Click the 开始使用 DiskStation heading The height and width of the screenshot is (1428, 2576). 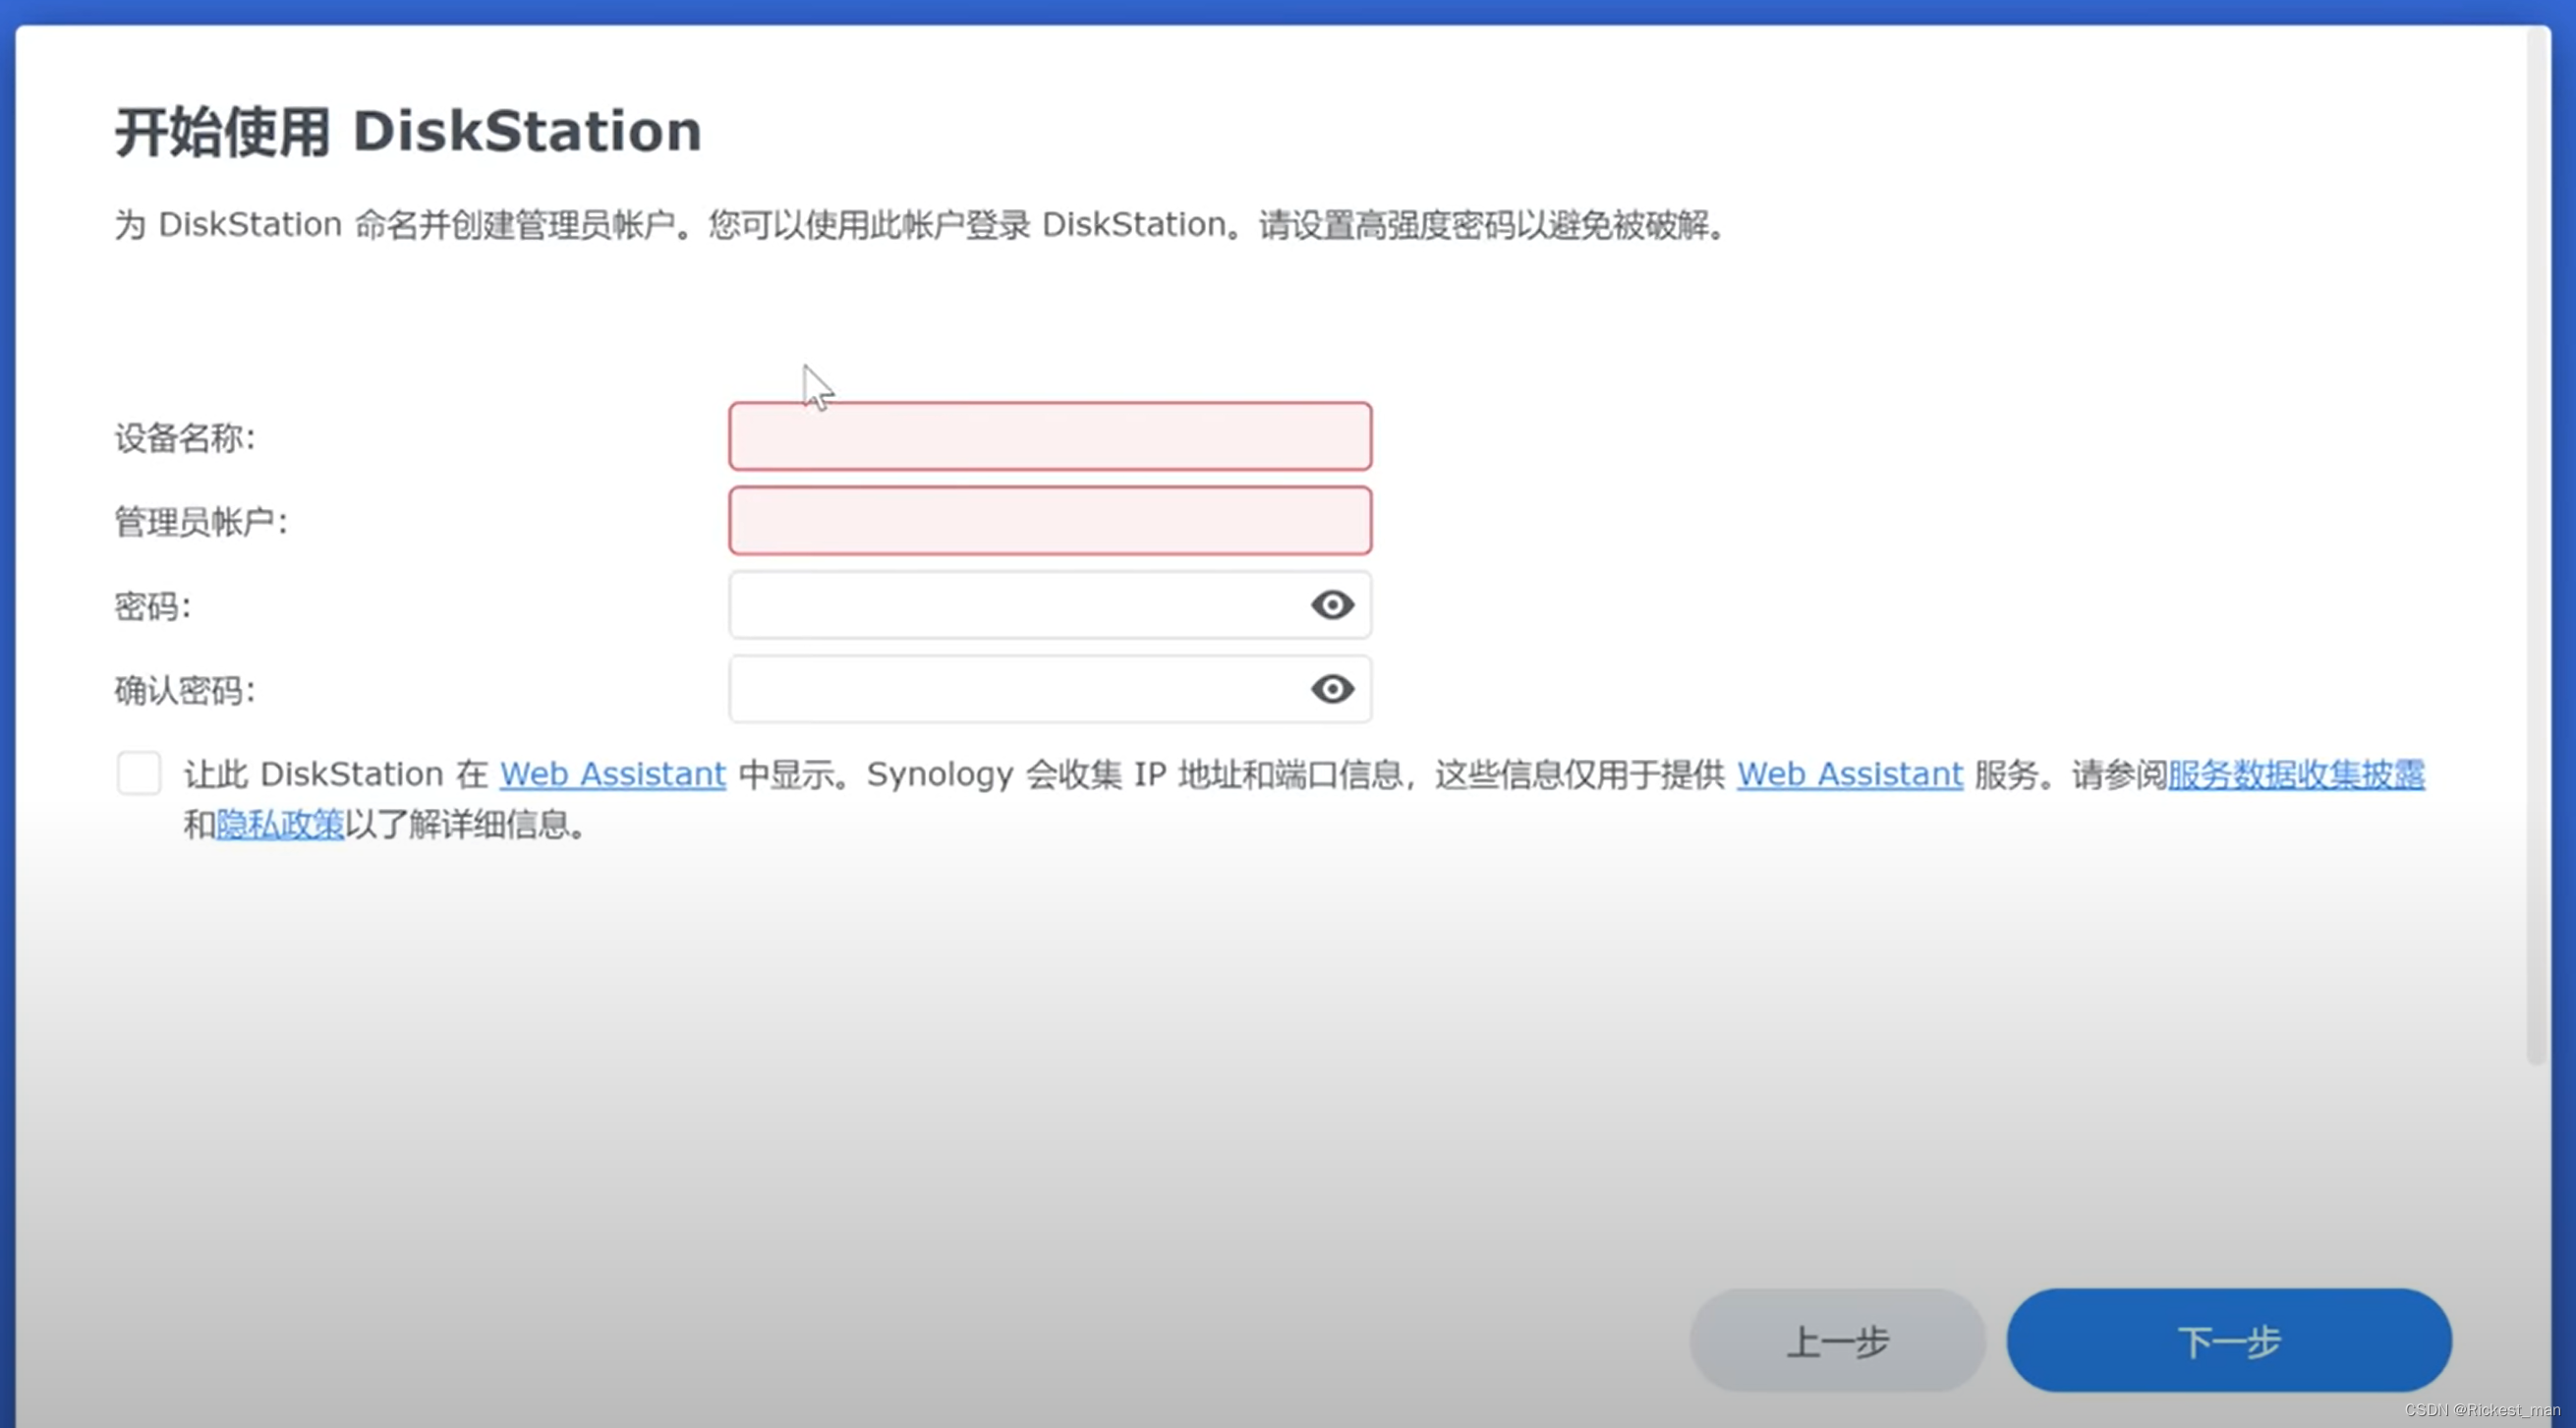(x=408, y=132)
